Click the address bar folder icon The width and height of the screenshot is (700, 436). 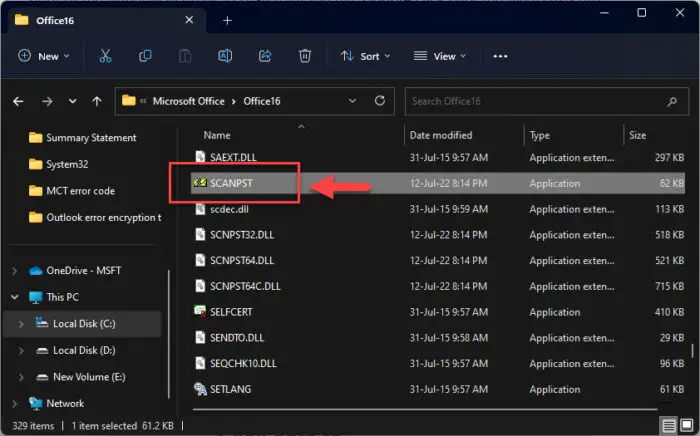tap(129, 100)
